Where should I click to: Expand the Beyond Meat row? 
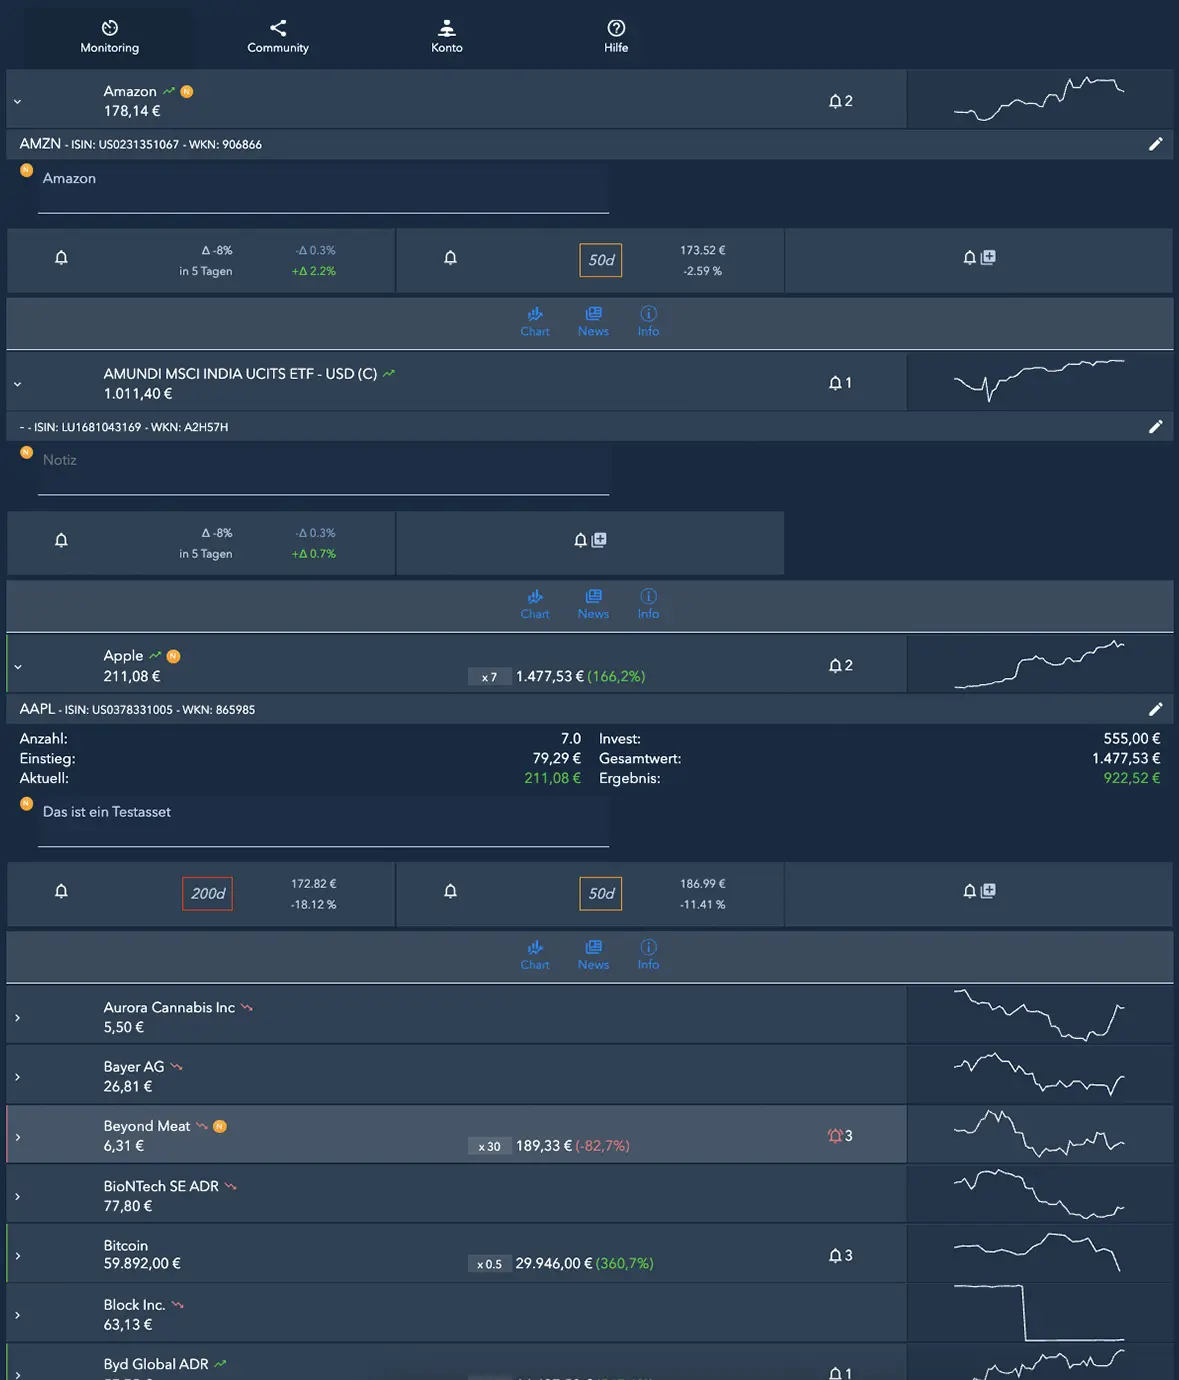click(18, 1137)
